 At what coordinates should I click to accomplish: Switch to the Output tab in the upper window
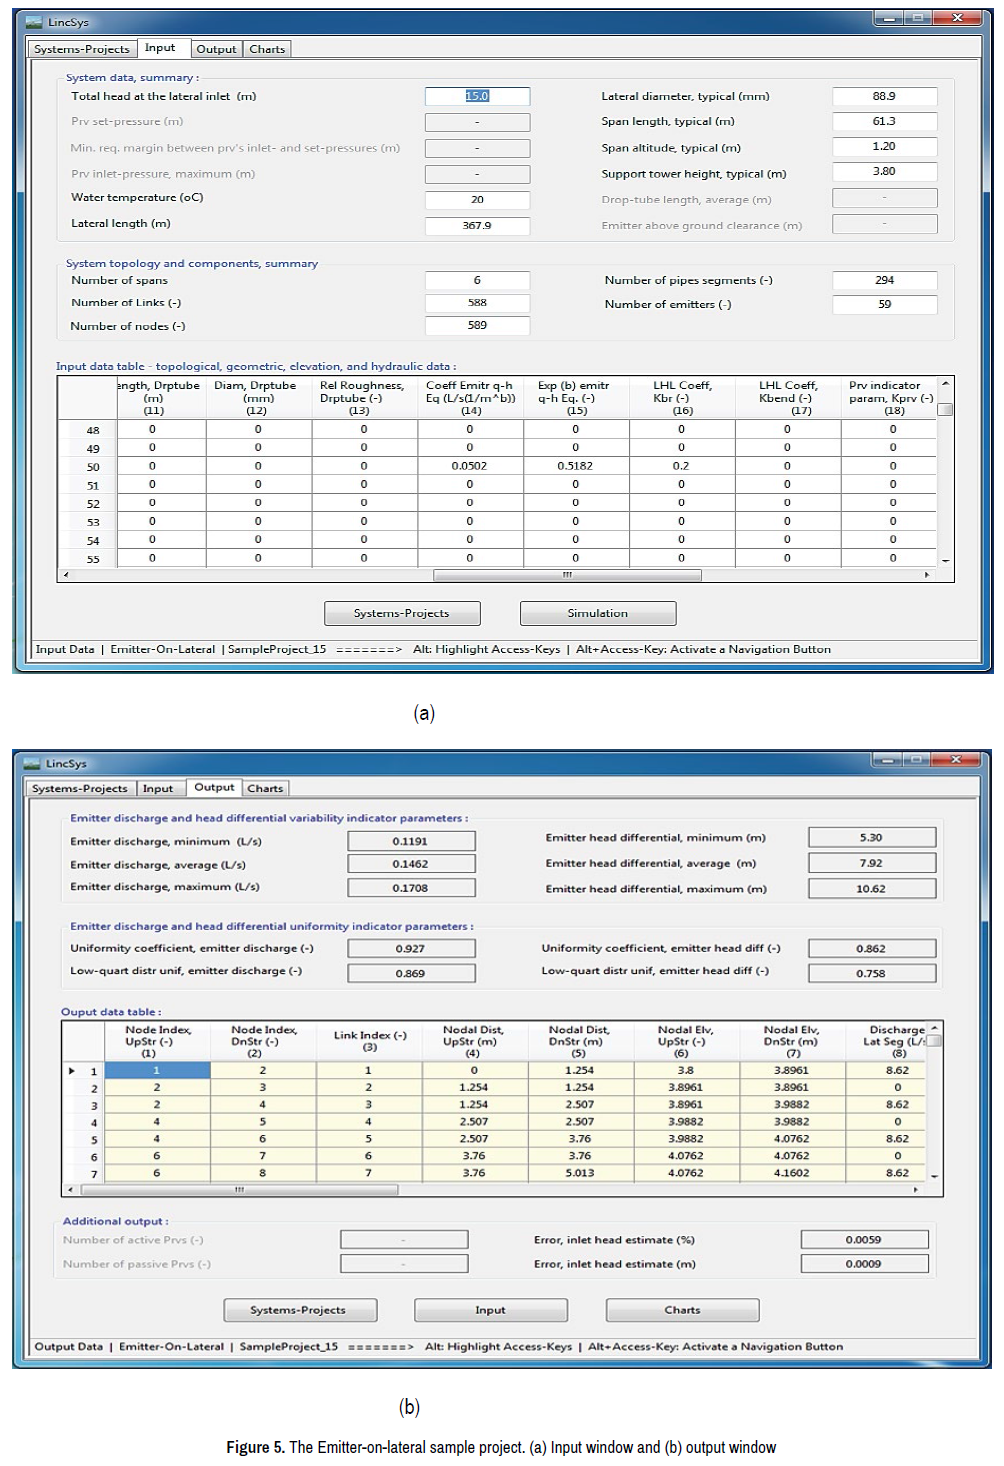coord(216,49)
